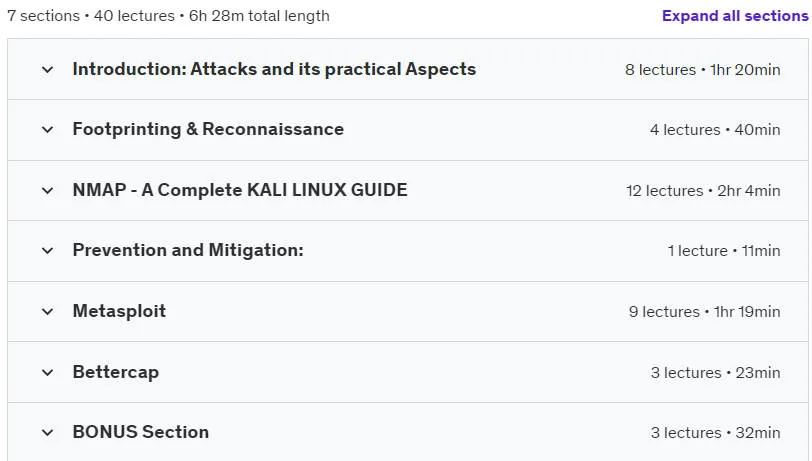812x461 pixels.
Task: Click the 12 lectures 2hr 4min label
Action: click(x=703, y=191)
